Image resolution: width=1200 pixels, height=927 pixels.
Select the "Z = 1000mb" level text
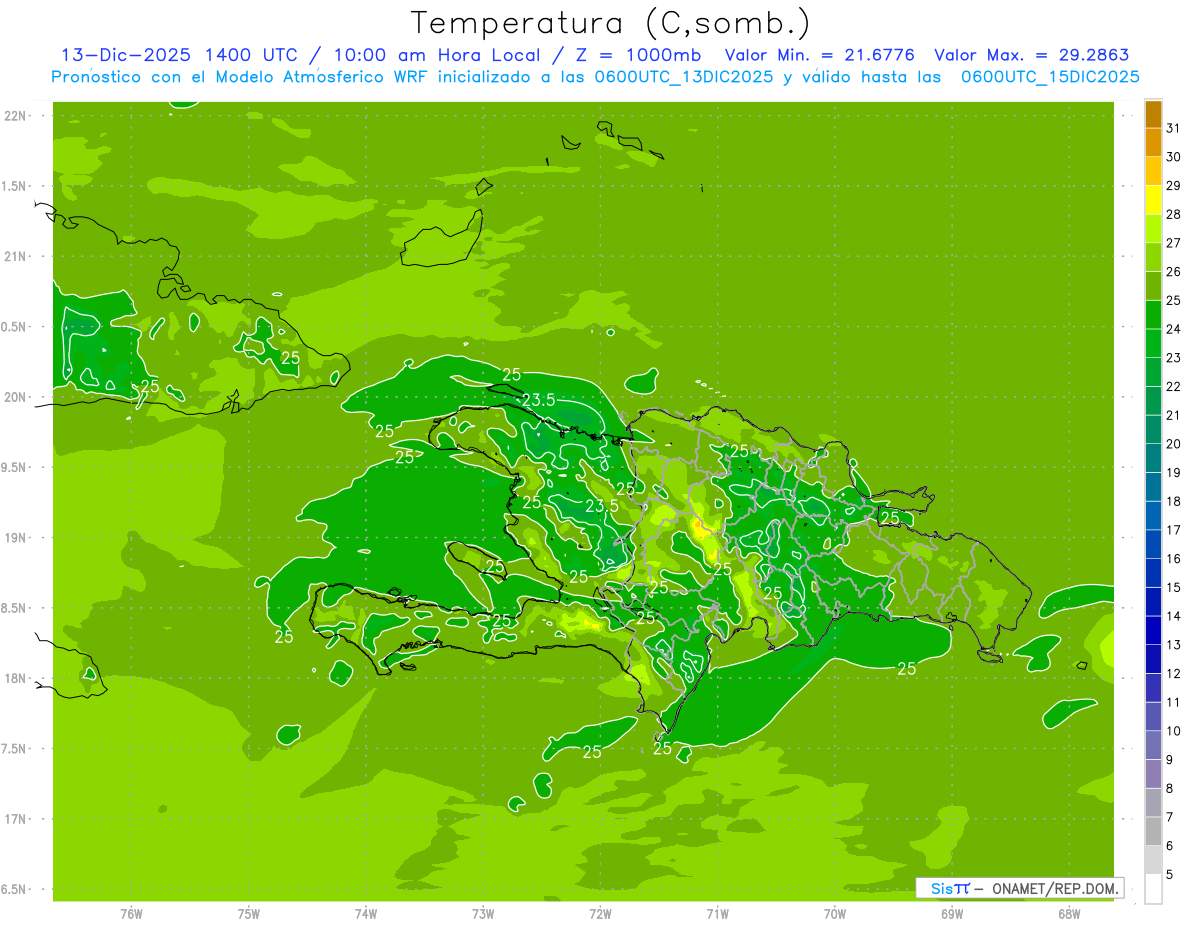(x=634, y=55)
